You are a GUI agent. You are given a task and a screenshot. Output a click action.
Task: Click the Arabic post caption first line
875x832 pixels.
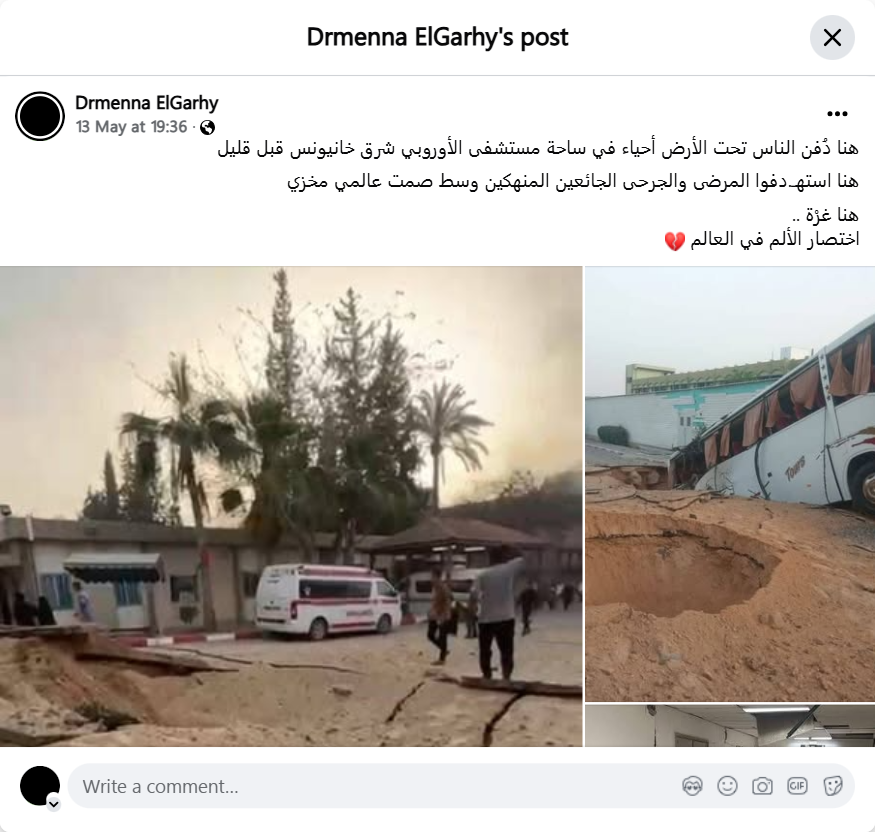(x=538, y=148)
